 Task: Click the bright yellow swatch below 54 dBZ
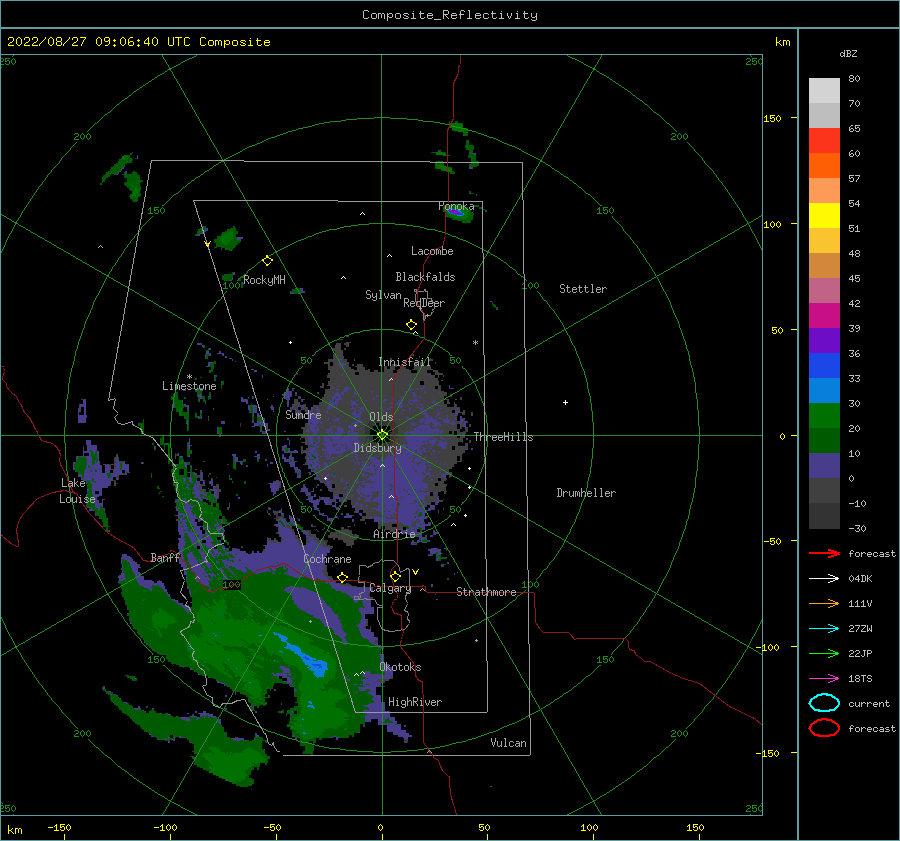(824, 215)
